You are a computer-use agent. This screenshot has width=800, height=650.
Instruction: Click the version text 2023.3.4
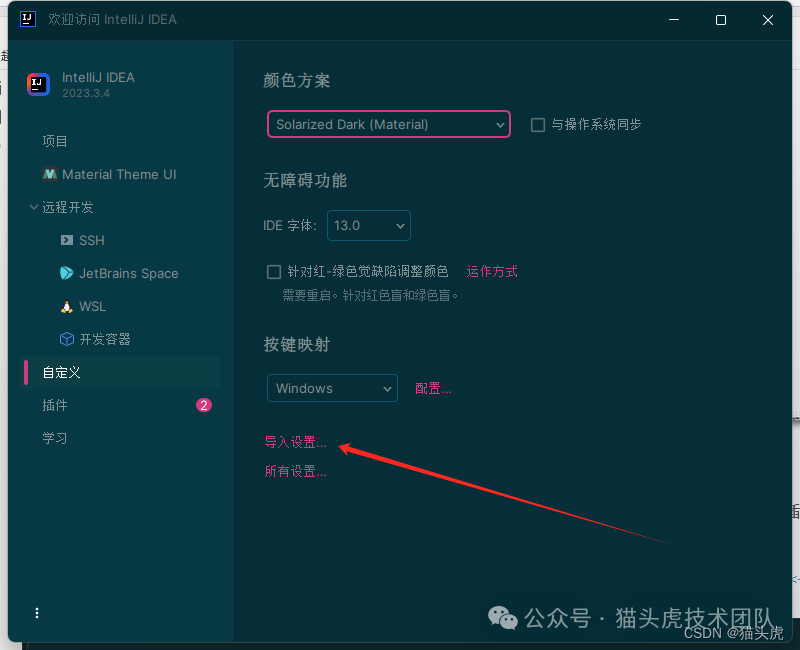(x=86, y=93)
